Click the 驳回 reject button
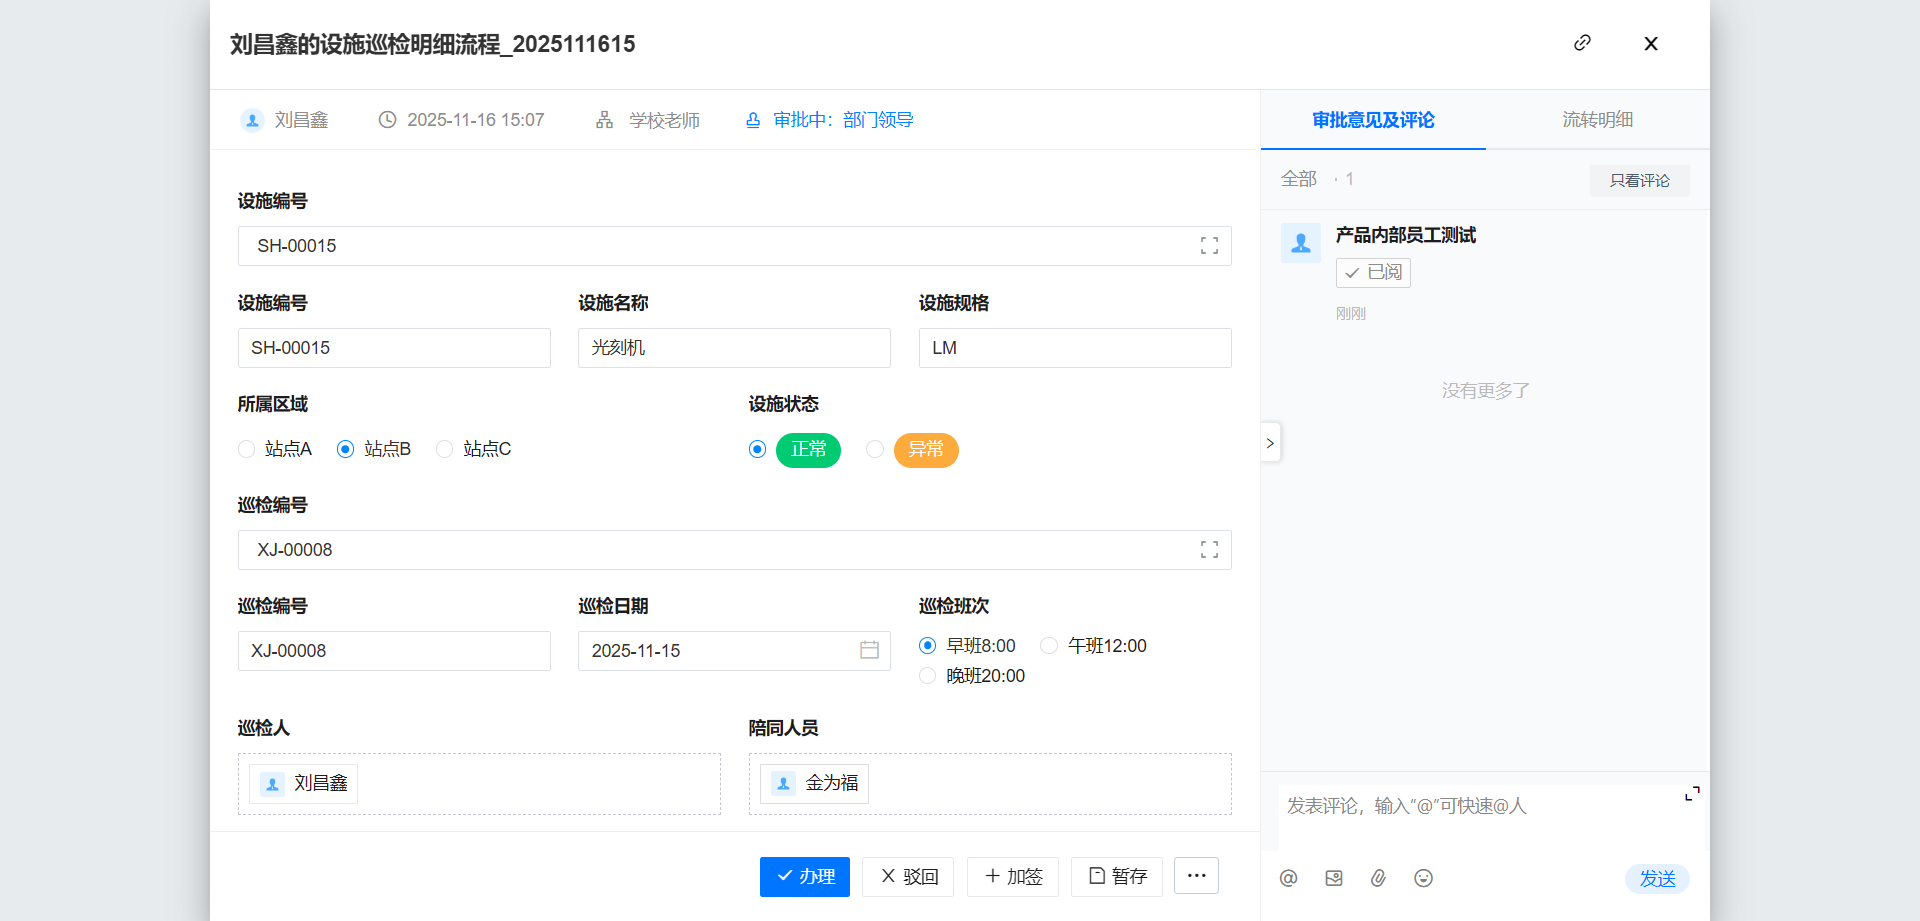This screenshot has width=1920, height=921. pyautogui.click(x=908, y=877)
